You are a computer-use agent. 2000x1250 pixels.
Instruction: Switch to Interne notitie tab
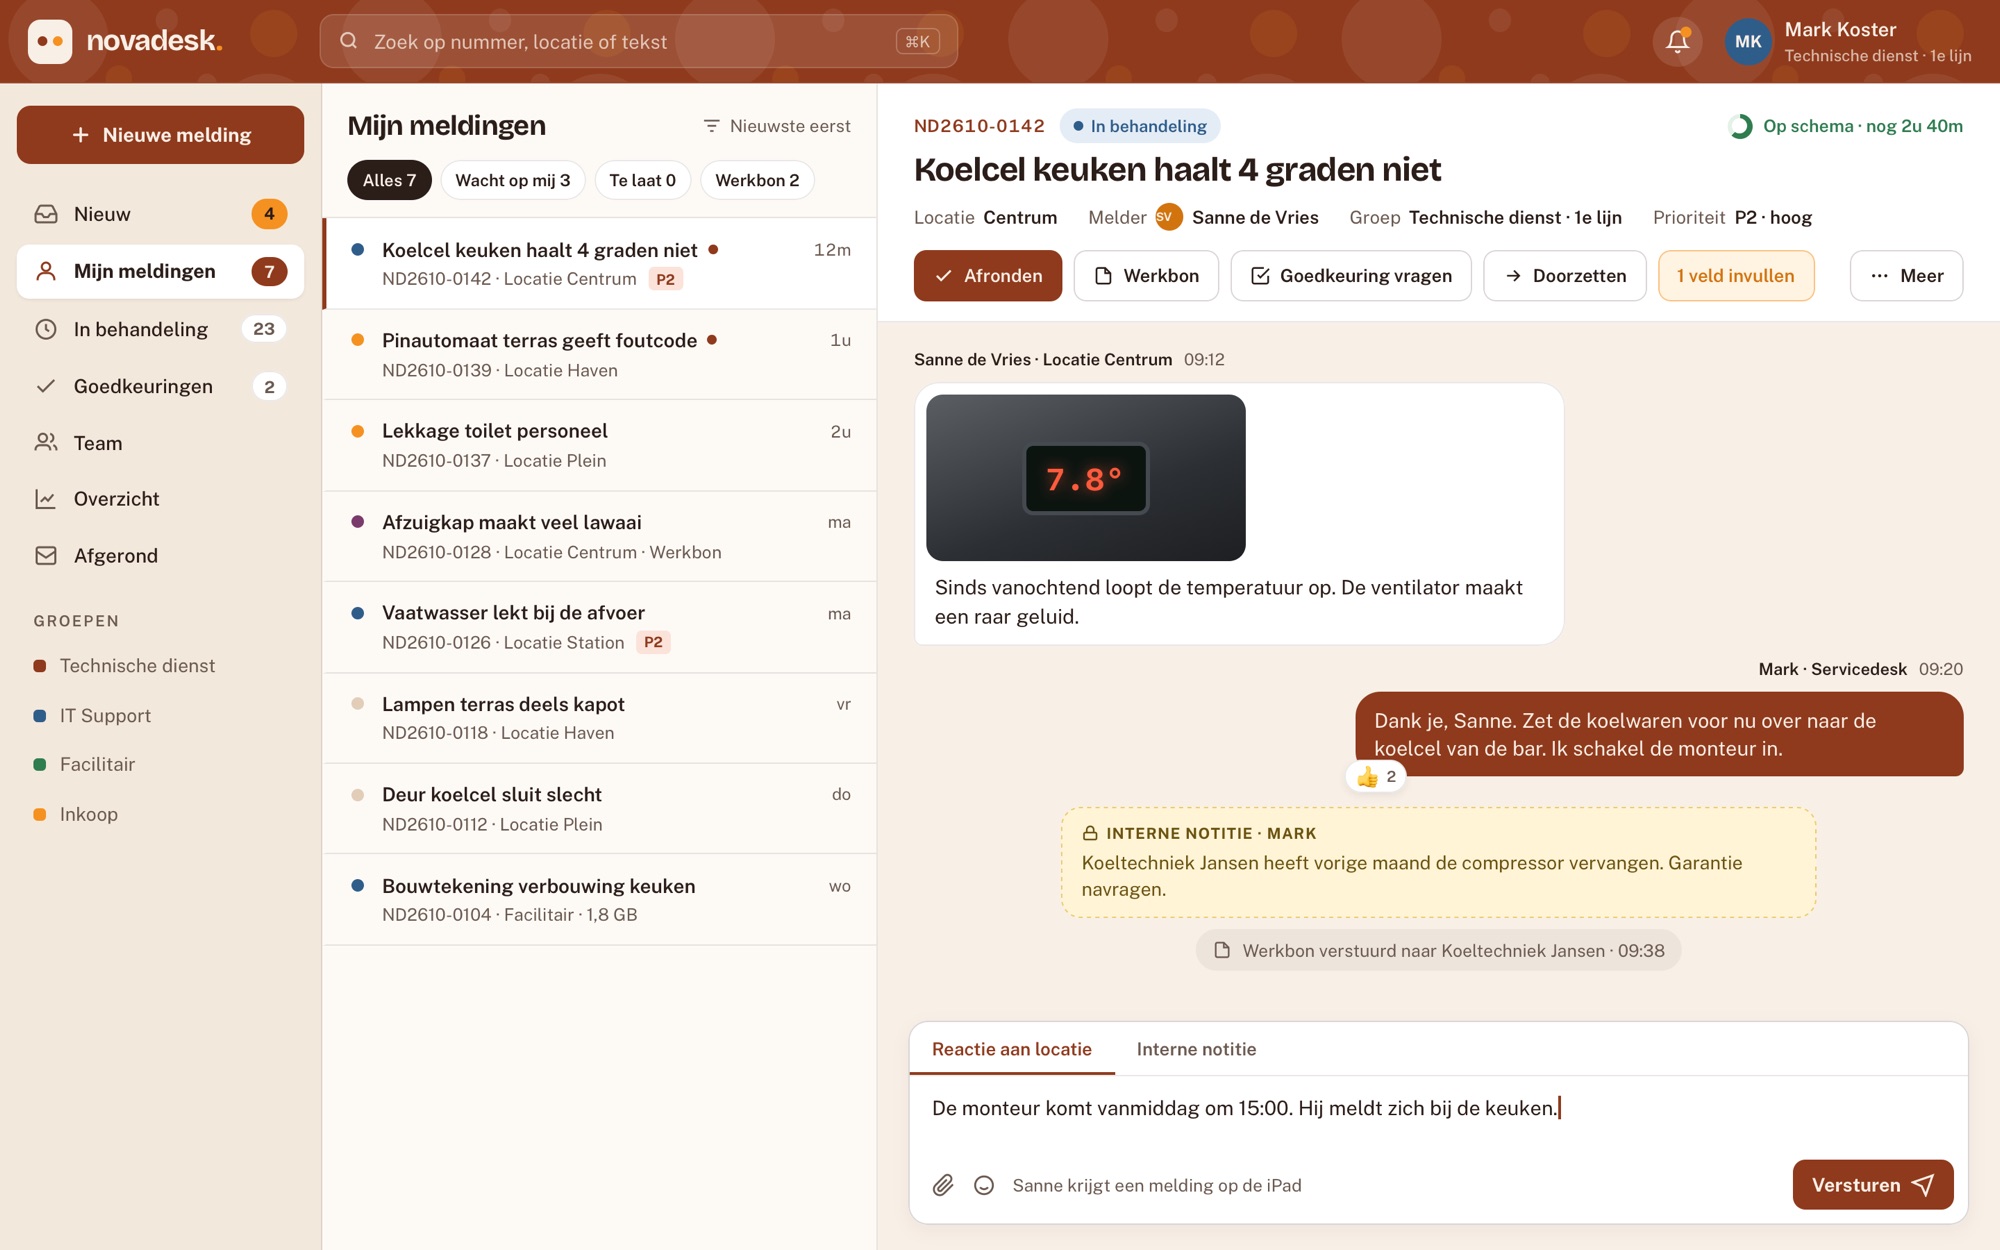pyautogui.click(x=1196, y=1049)
